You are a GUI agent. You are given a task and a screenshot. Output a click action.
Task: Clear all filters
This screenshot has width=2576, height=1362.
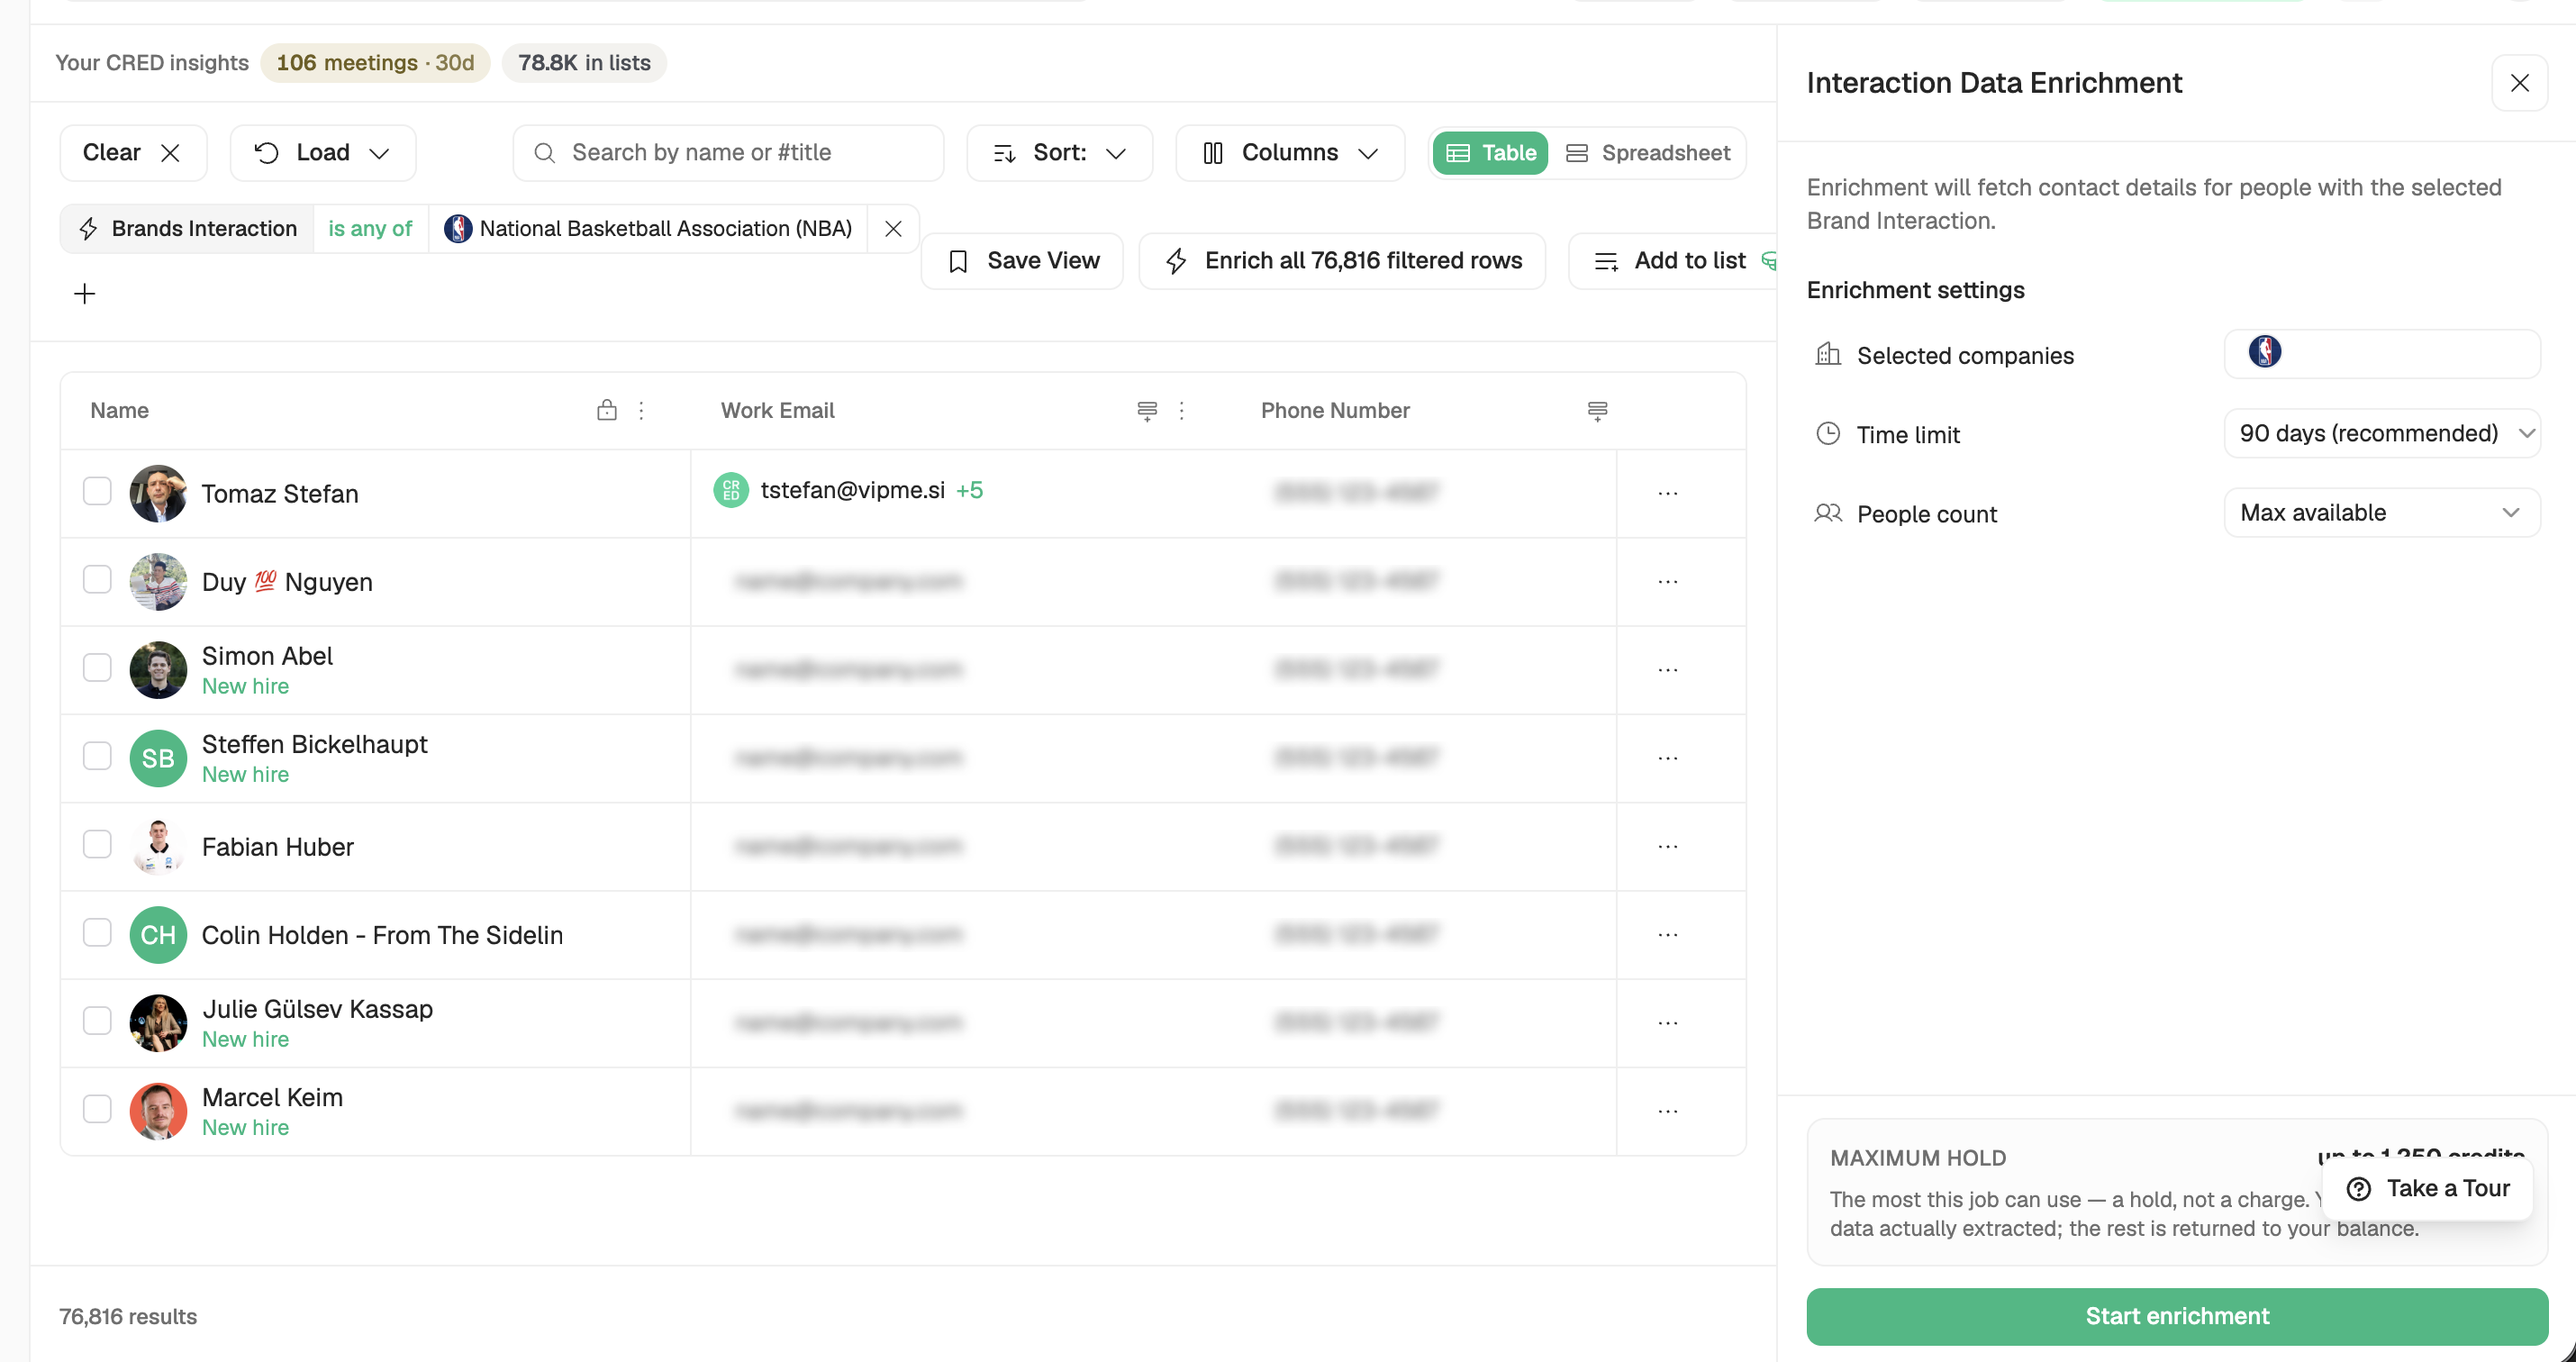pos(133,153)
